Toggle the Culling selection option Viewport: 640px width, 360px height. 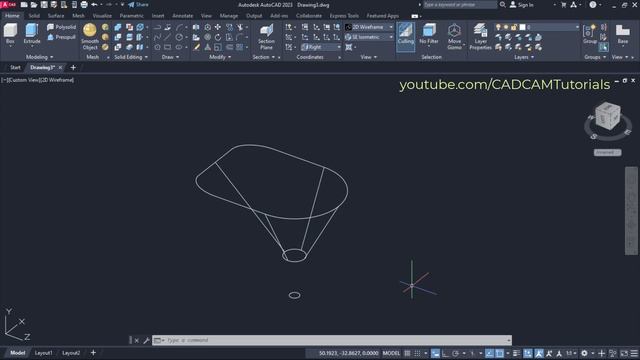tap(406, 36)
